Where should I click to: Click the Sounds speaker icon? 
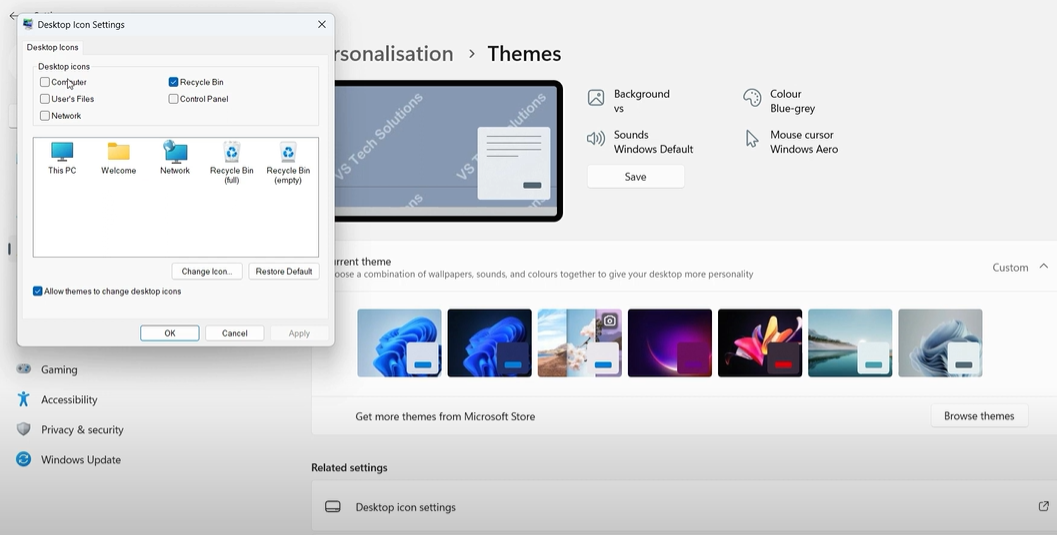pos(596,139)
